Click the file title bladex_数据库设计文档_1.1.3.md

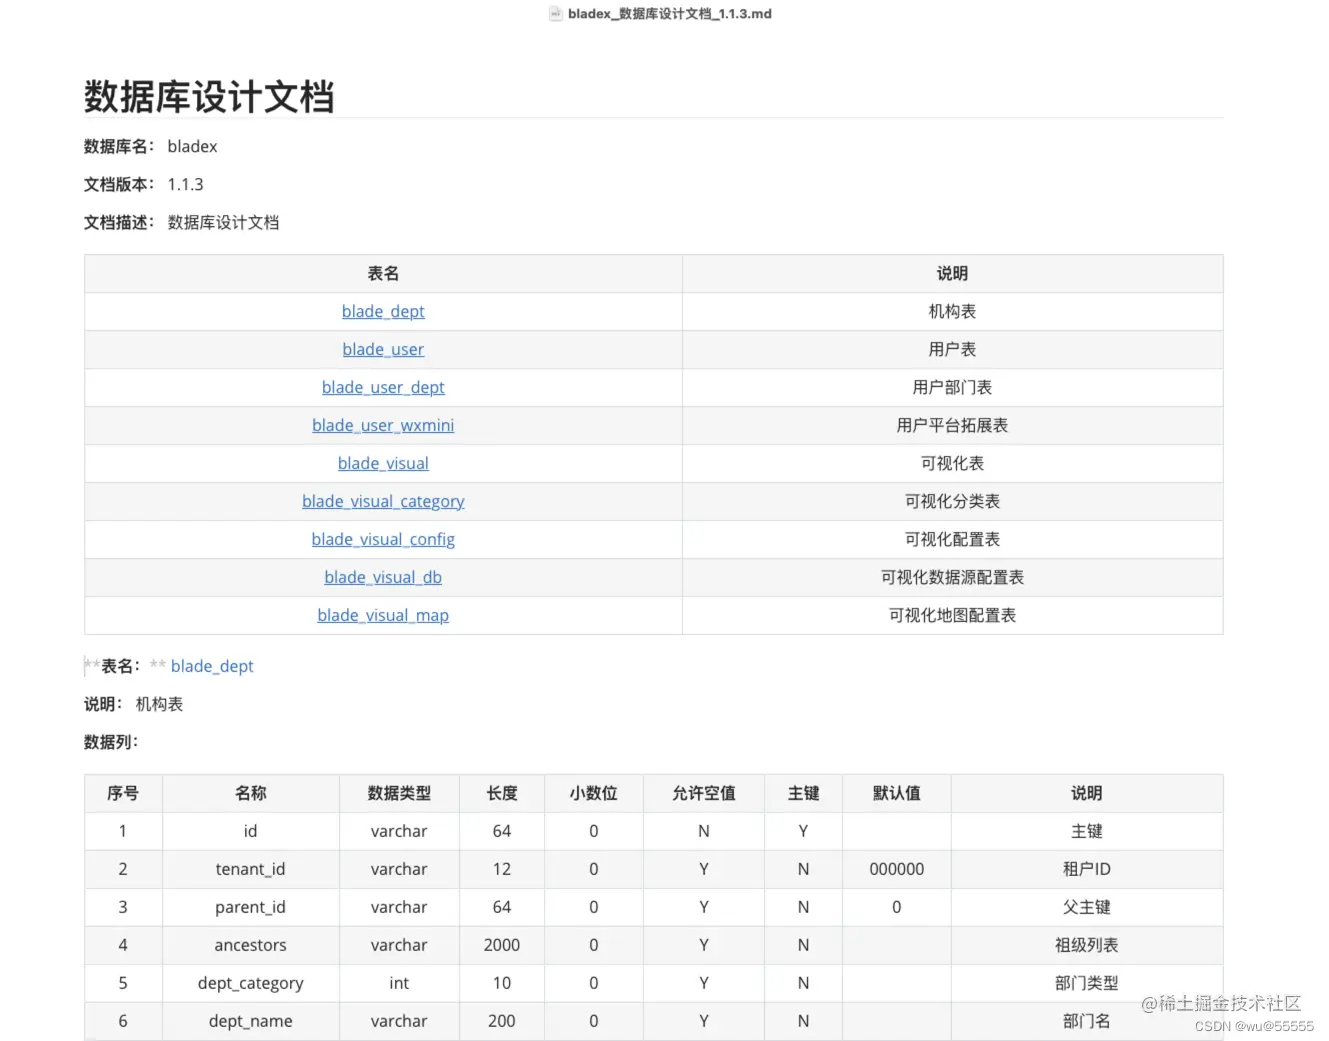[669, 14]
